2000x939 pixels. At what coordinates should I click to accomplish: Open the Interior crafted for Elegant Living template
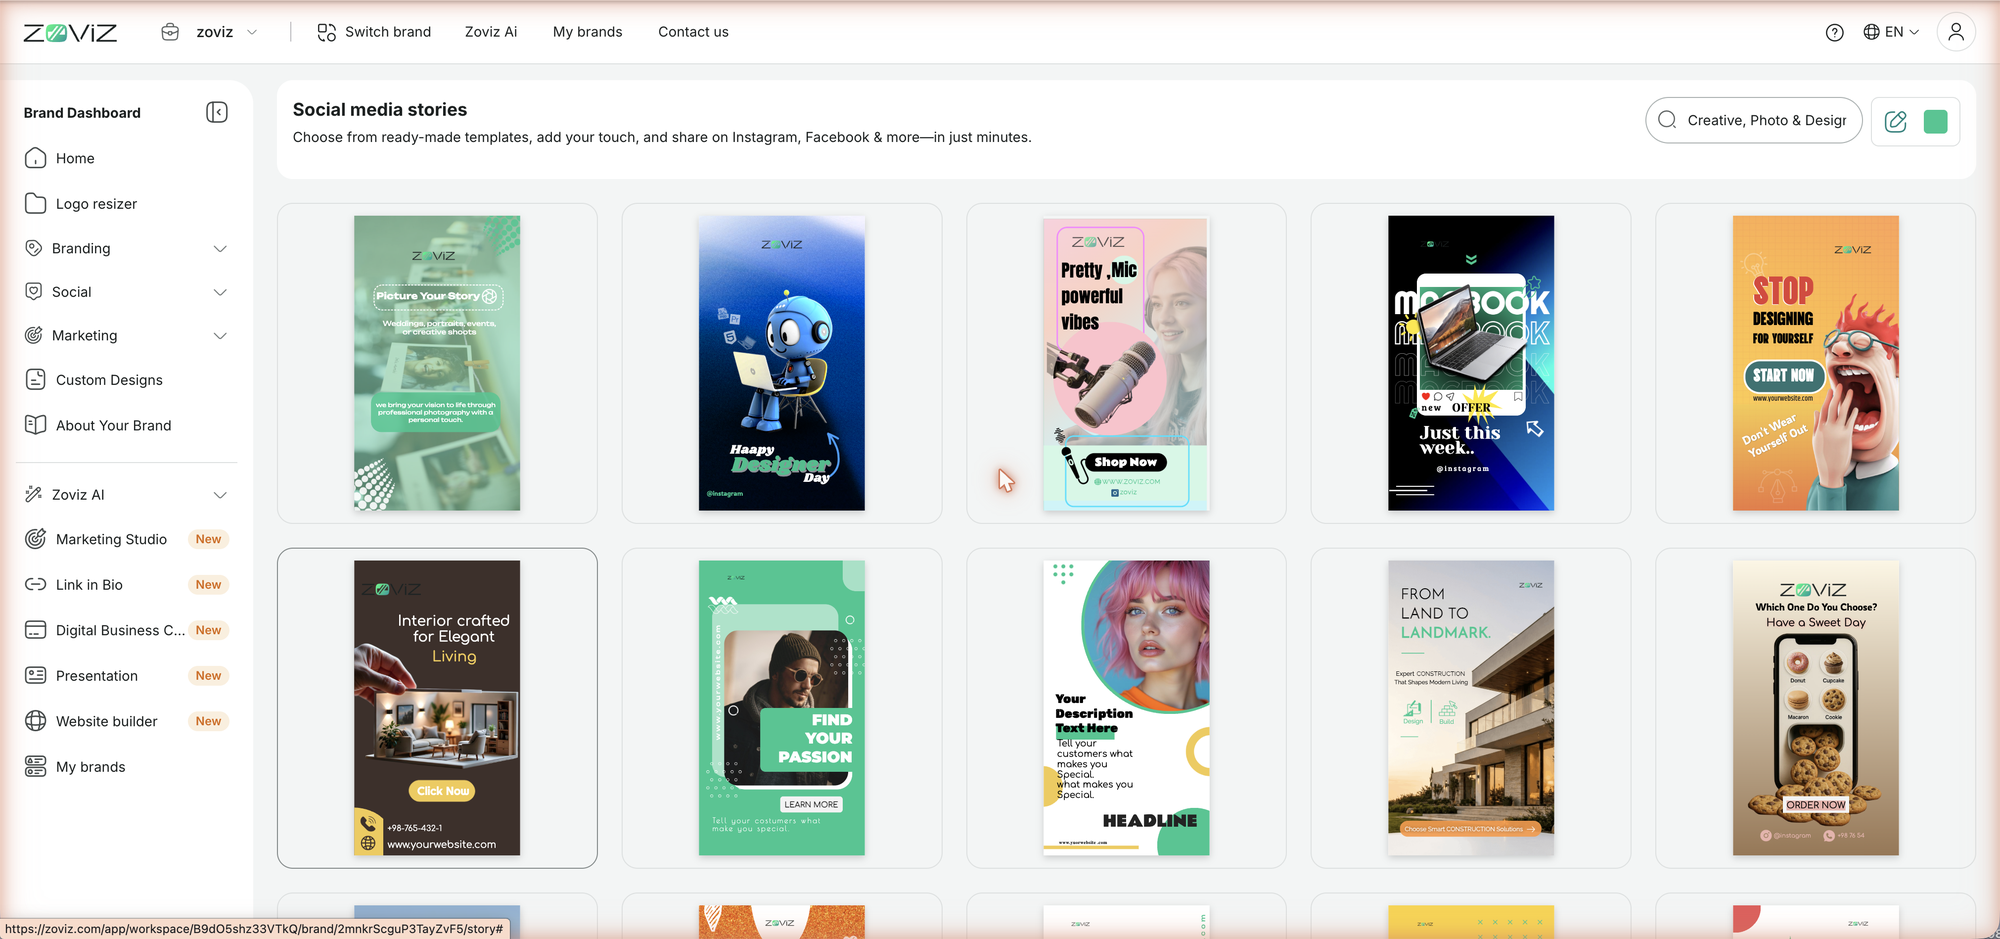point(437,708)
